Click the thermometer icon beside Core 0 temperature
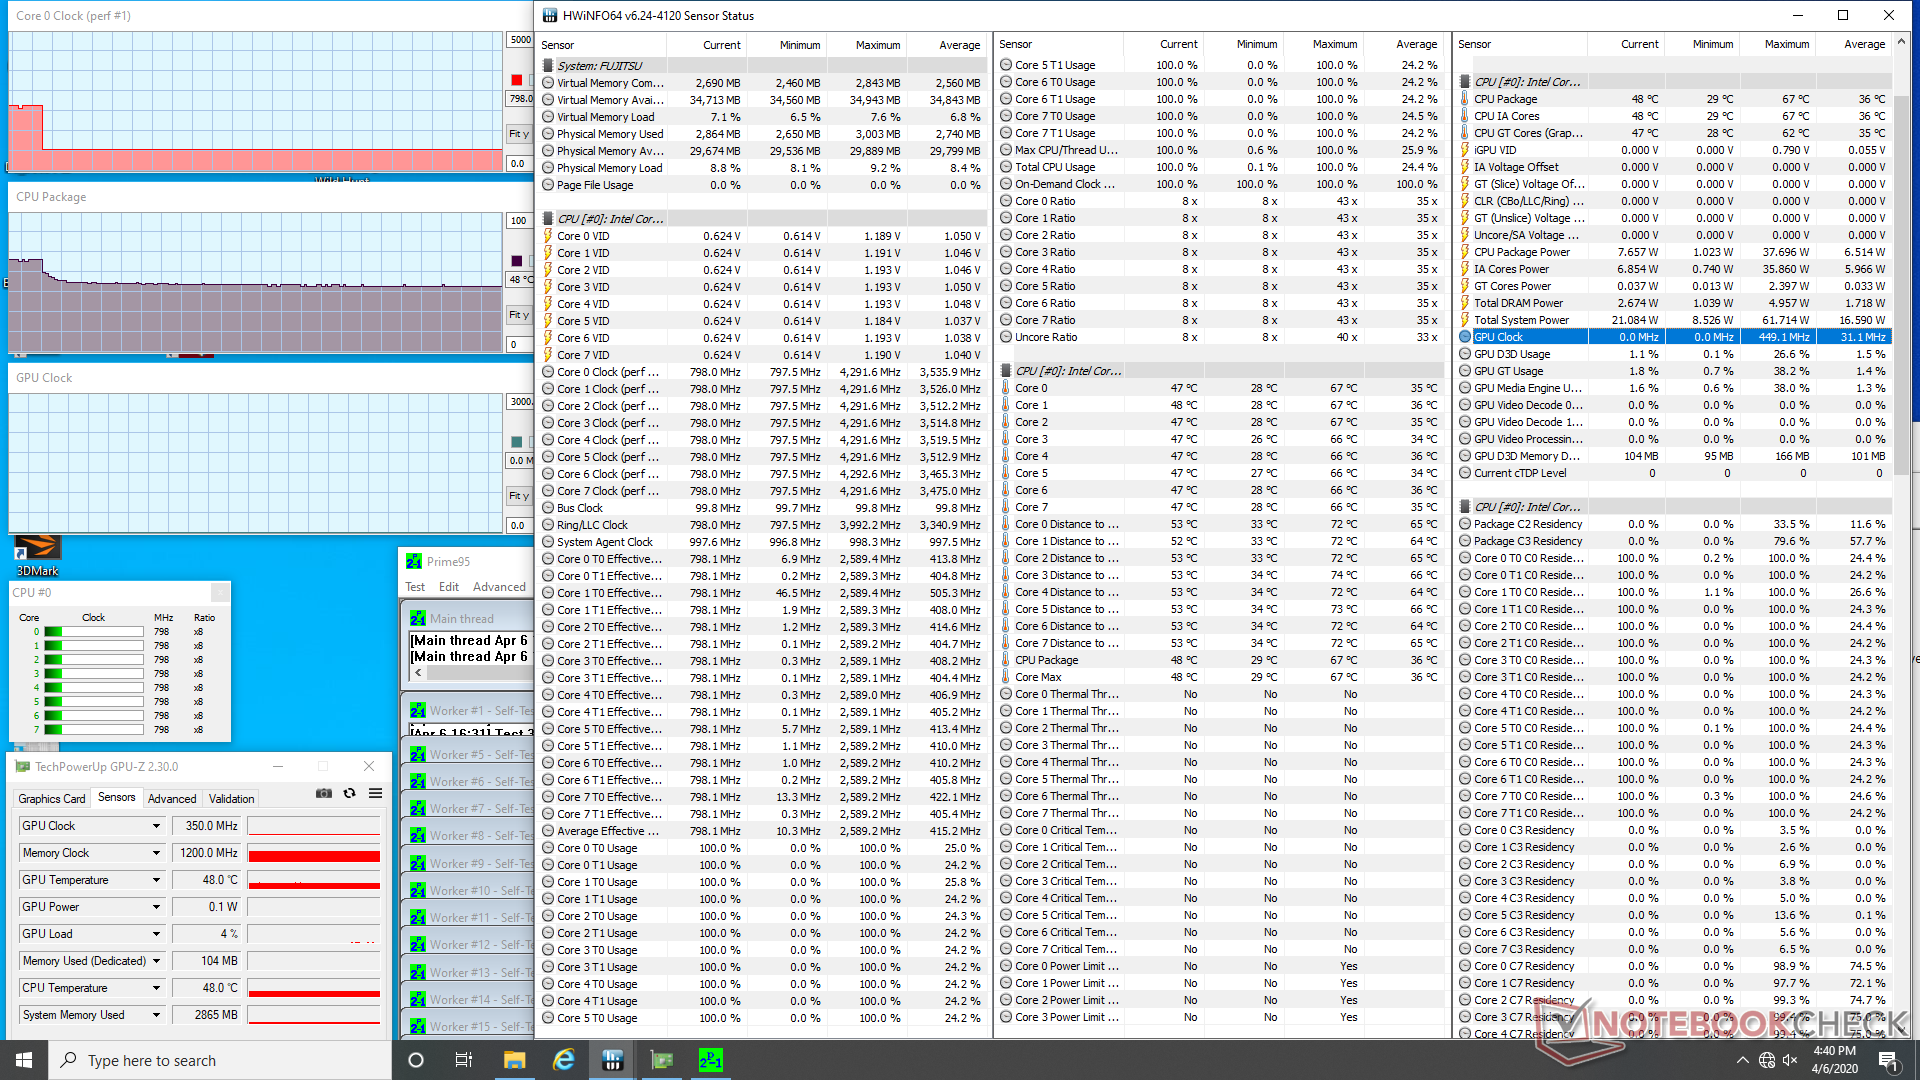 point(1005,388)
